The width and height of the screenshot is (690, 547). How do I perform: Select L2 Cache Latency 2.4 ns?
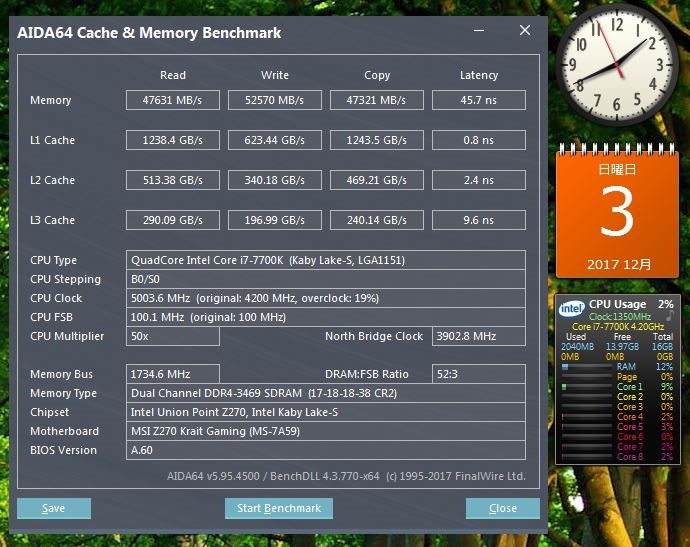coord(479,180)
